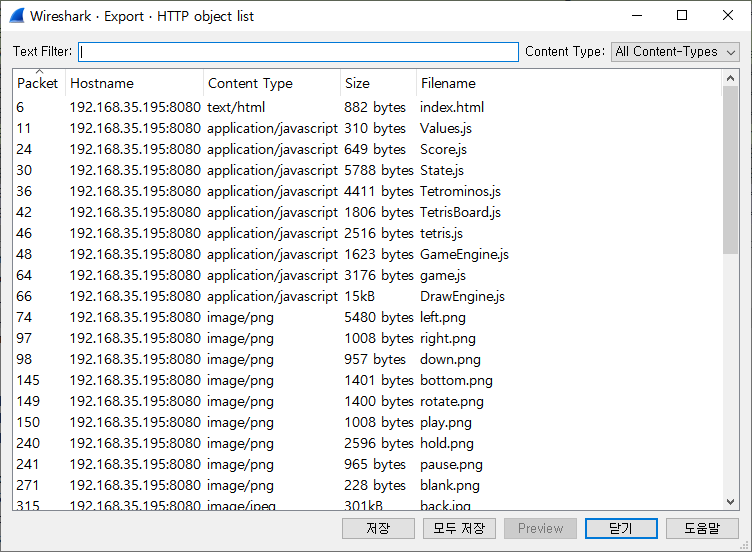
Task: Sort by the Content Type column header
Action: tap(272, 83)
